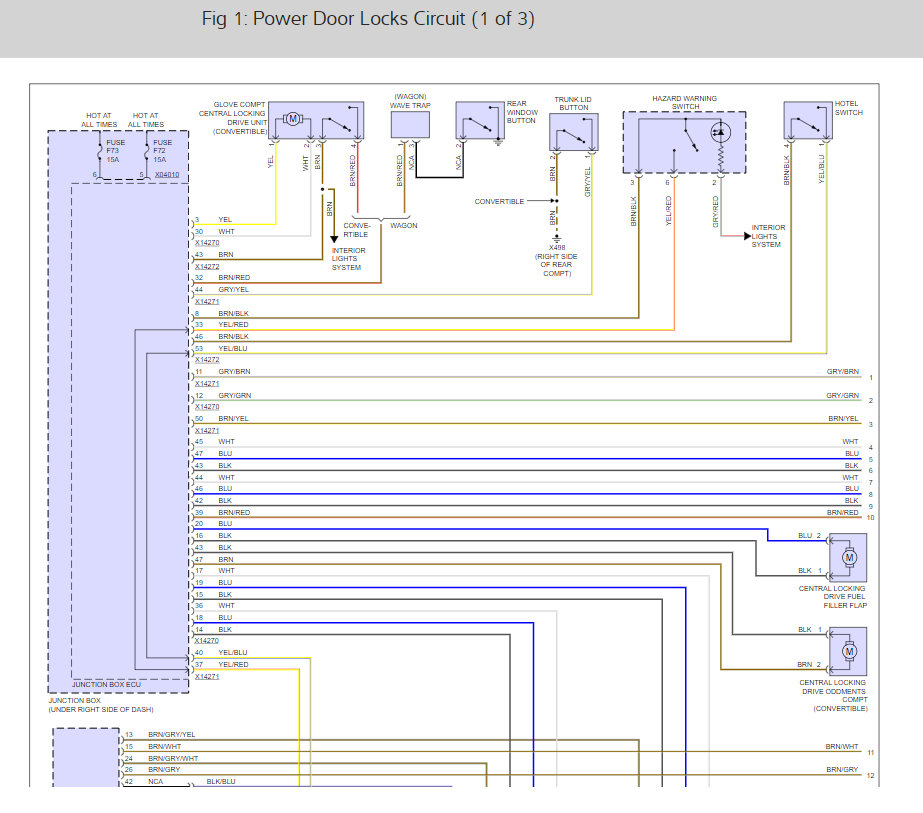The image size is (923, 813).
Task: Click the BRN 2 terminal label at oddments drive
Action: (809, 665)
